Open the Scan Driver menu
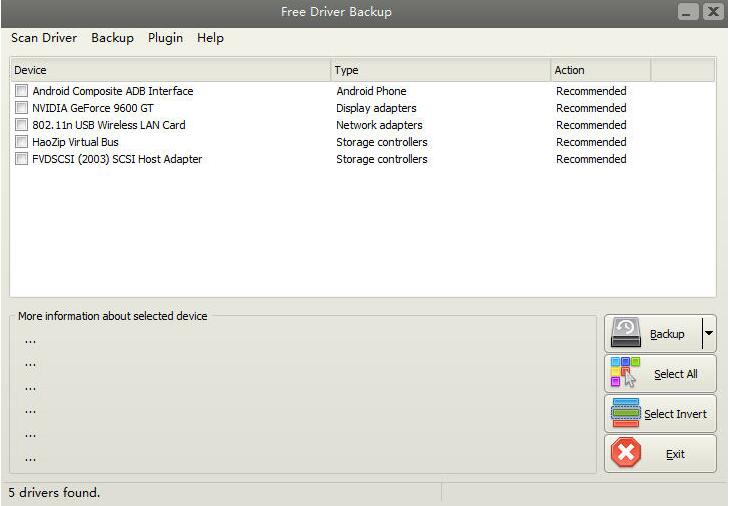731x506 pixels. 44,38
